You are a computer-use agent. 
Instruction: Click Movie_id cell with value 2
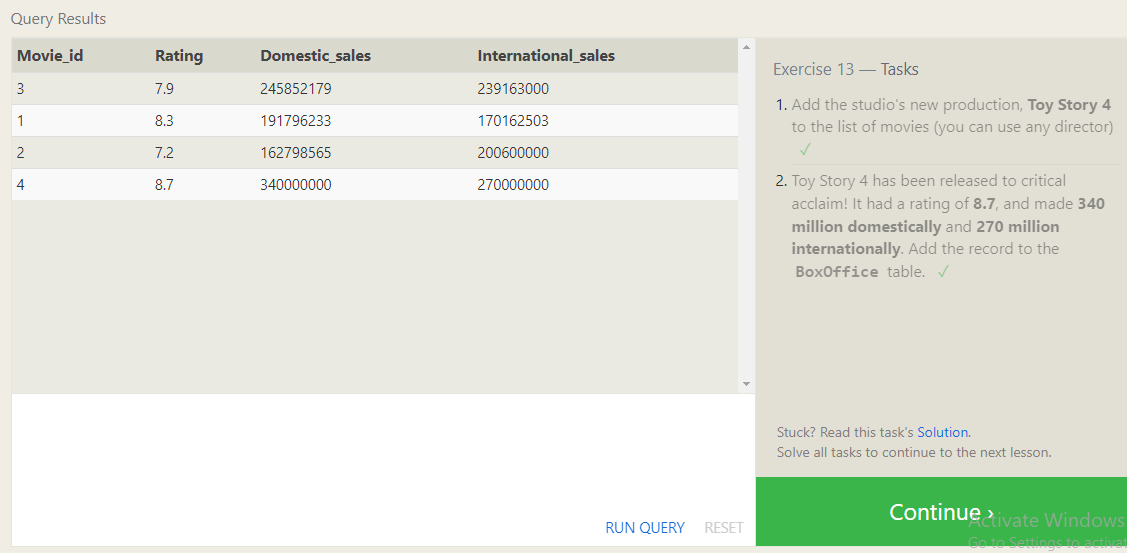(21, 153)
